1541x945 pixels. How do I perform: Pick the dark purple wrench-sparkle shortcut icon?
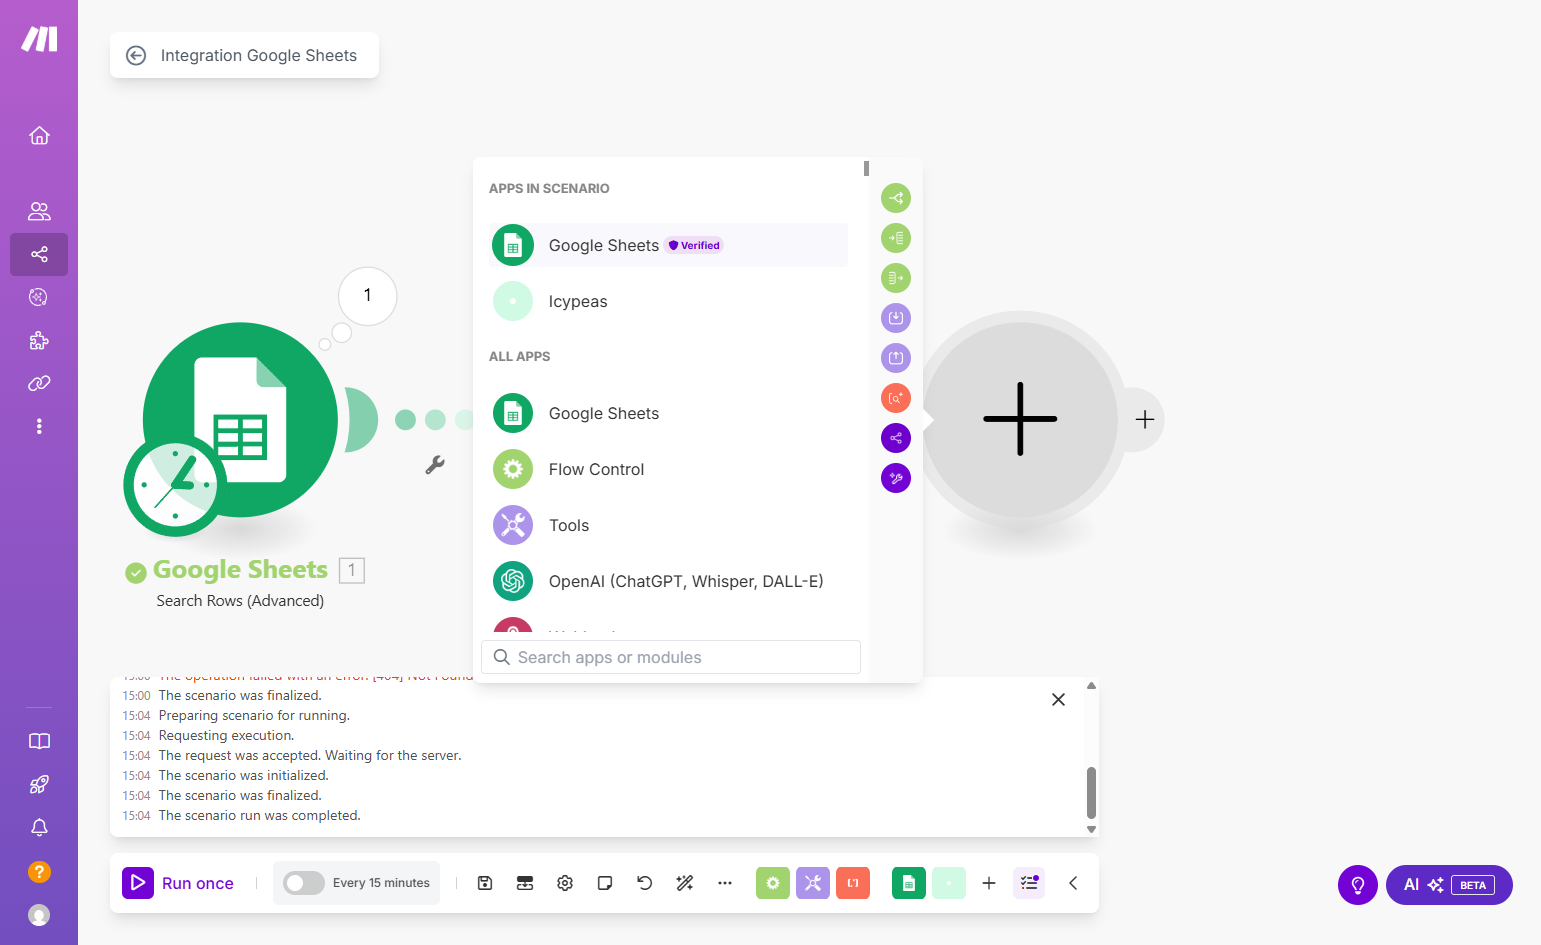coord(896,478)
